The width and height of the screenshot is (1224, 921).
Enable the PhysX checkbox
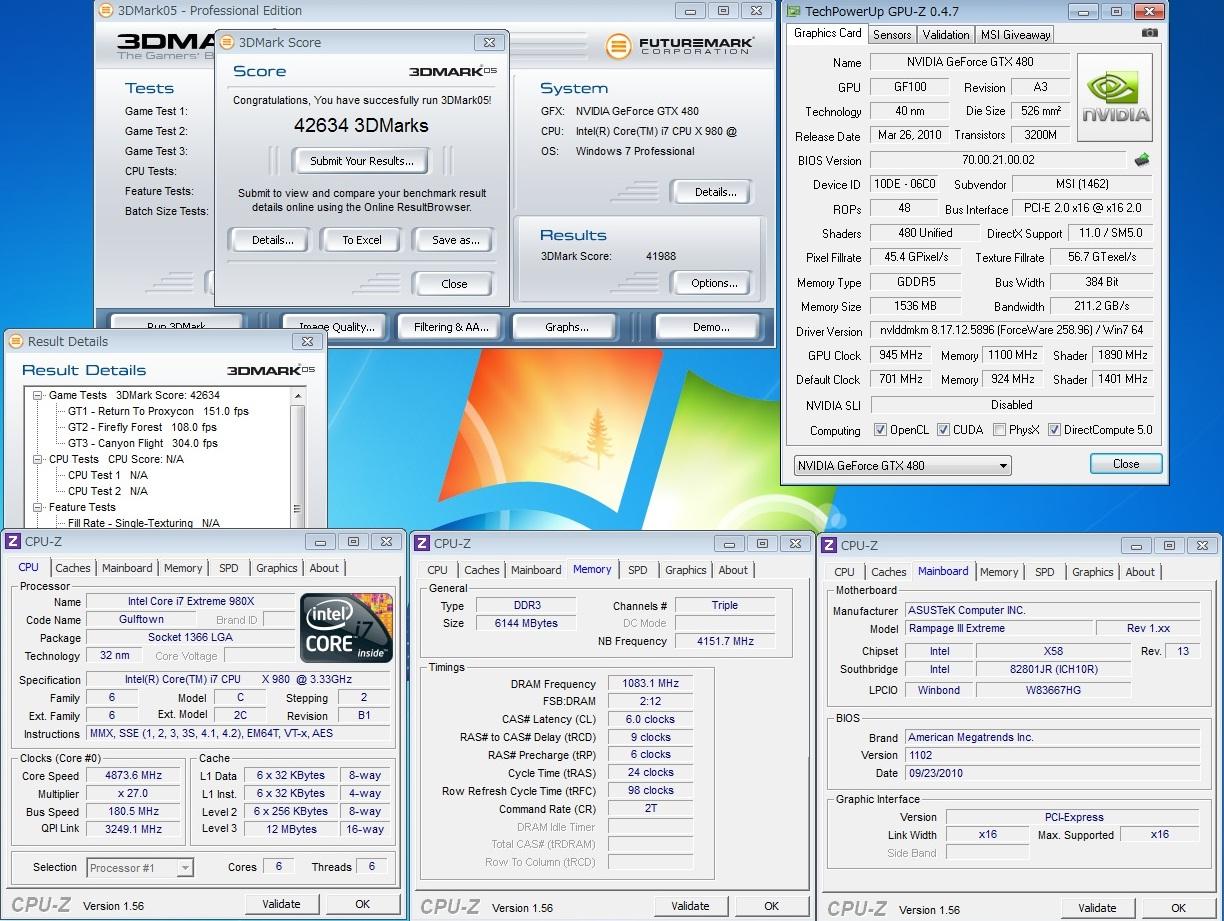pyautogui.click(x=999, y=430)
